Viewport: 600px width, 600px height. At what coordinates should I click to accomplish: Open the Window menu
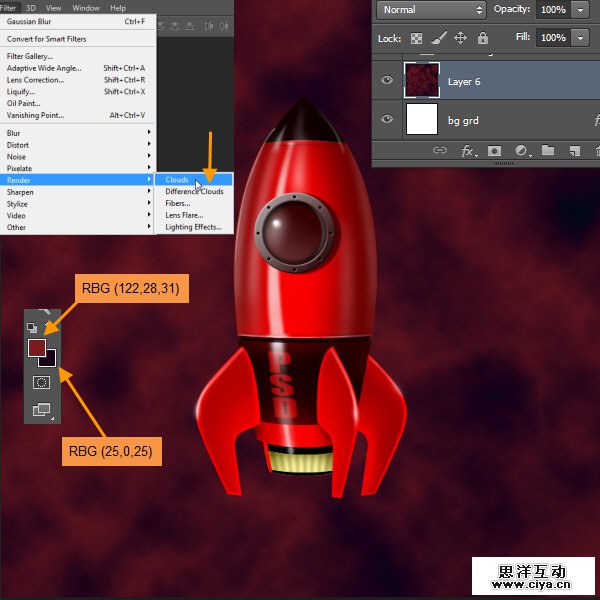86,7
